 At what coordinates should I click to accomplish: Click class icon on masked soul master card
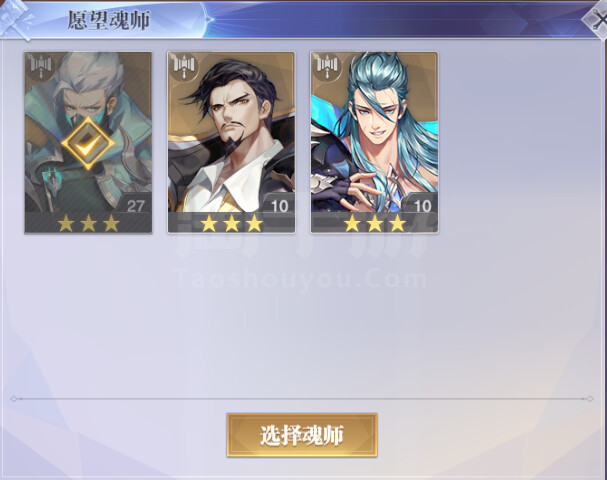point(41,65)
